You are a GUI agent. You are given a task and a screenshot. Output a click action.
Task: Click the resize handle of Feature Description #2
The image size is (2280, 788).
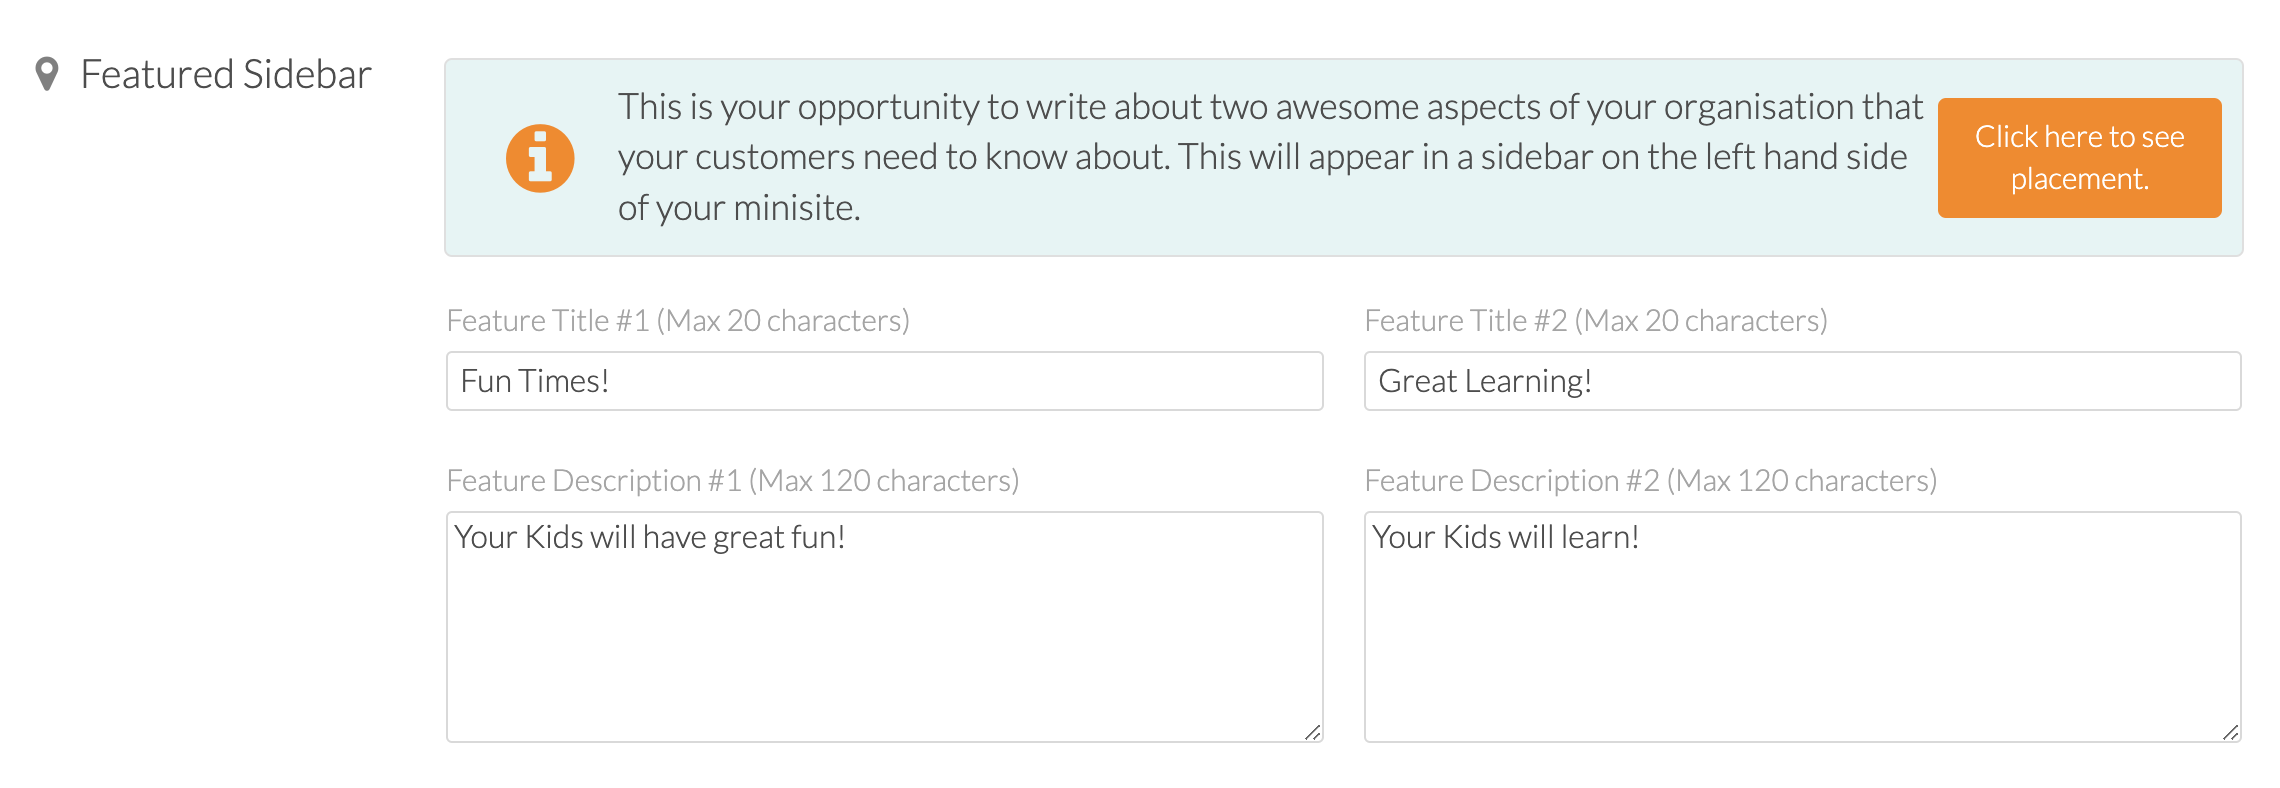click(x=2231, y=732)
